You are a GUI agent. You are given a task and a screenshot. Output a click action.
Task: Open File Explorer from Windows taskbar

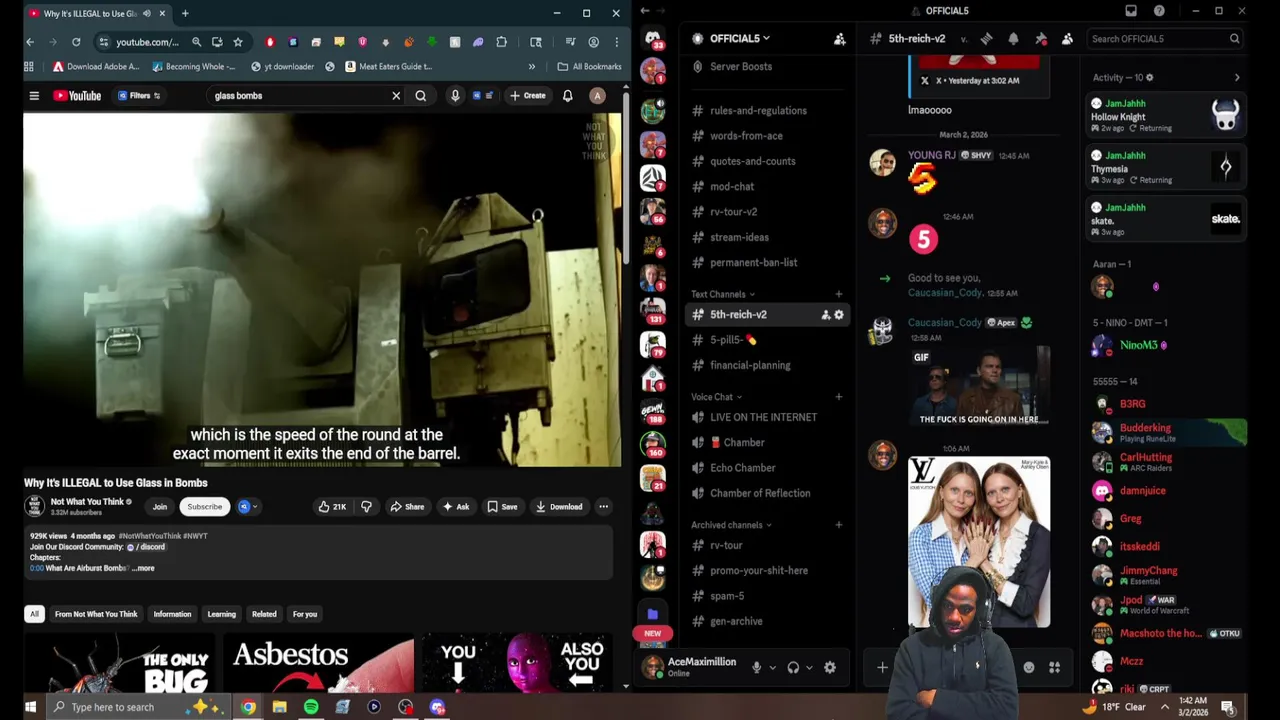point(279,707)
